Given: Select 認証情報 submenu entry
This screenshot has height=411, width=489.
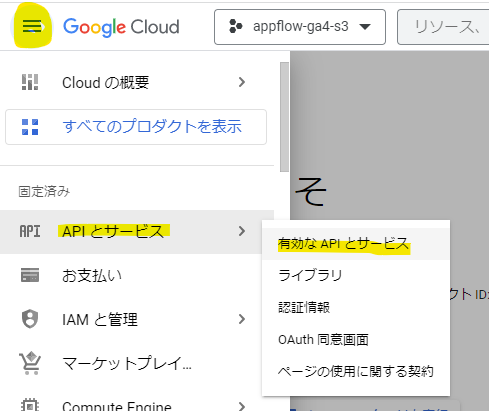Looking at the screenshot, I should point(356,308).
